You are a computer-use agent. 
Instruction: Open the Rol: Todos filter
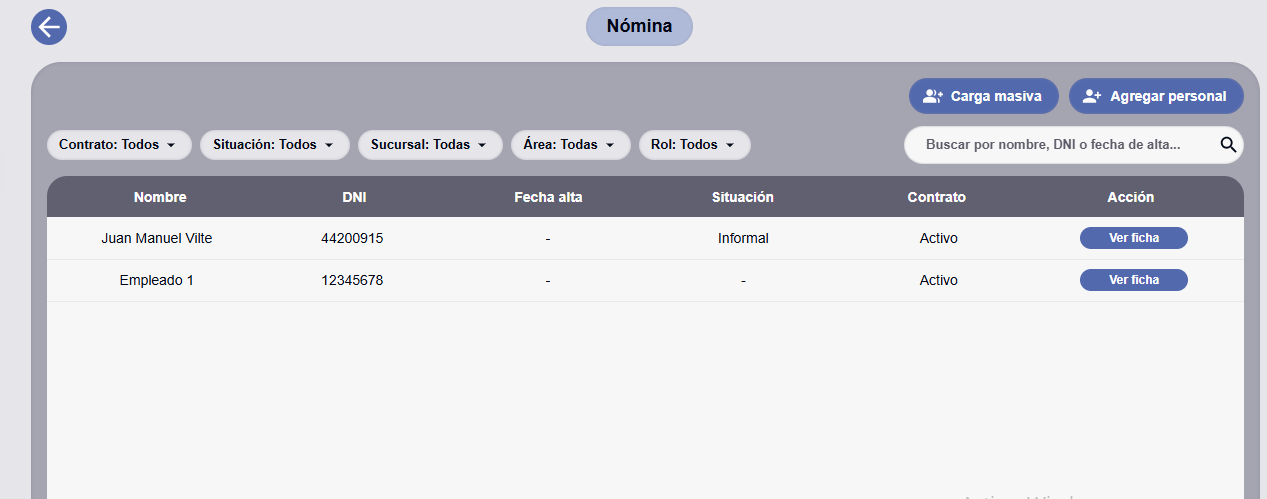(695, 145)
